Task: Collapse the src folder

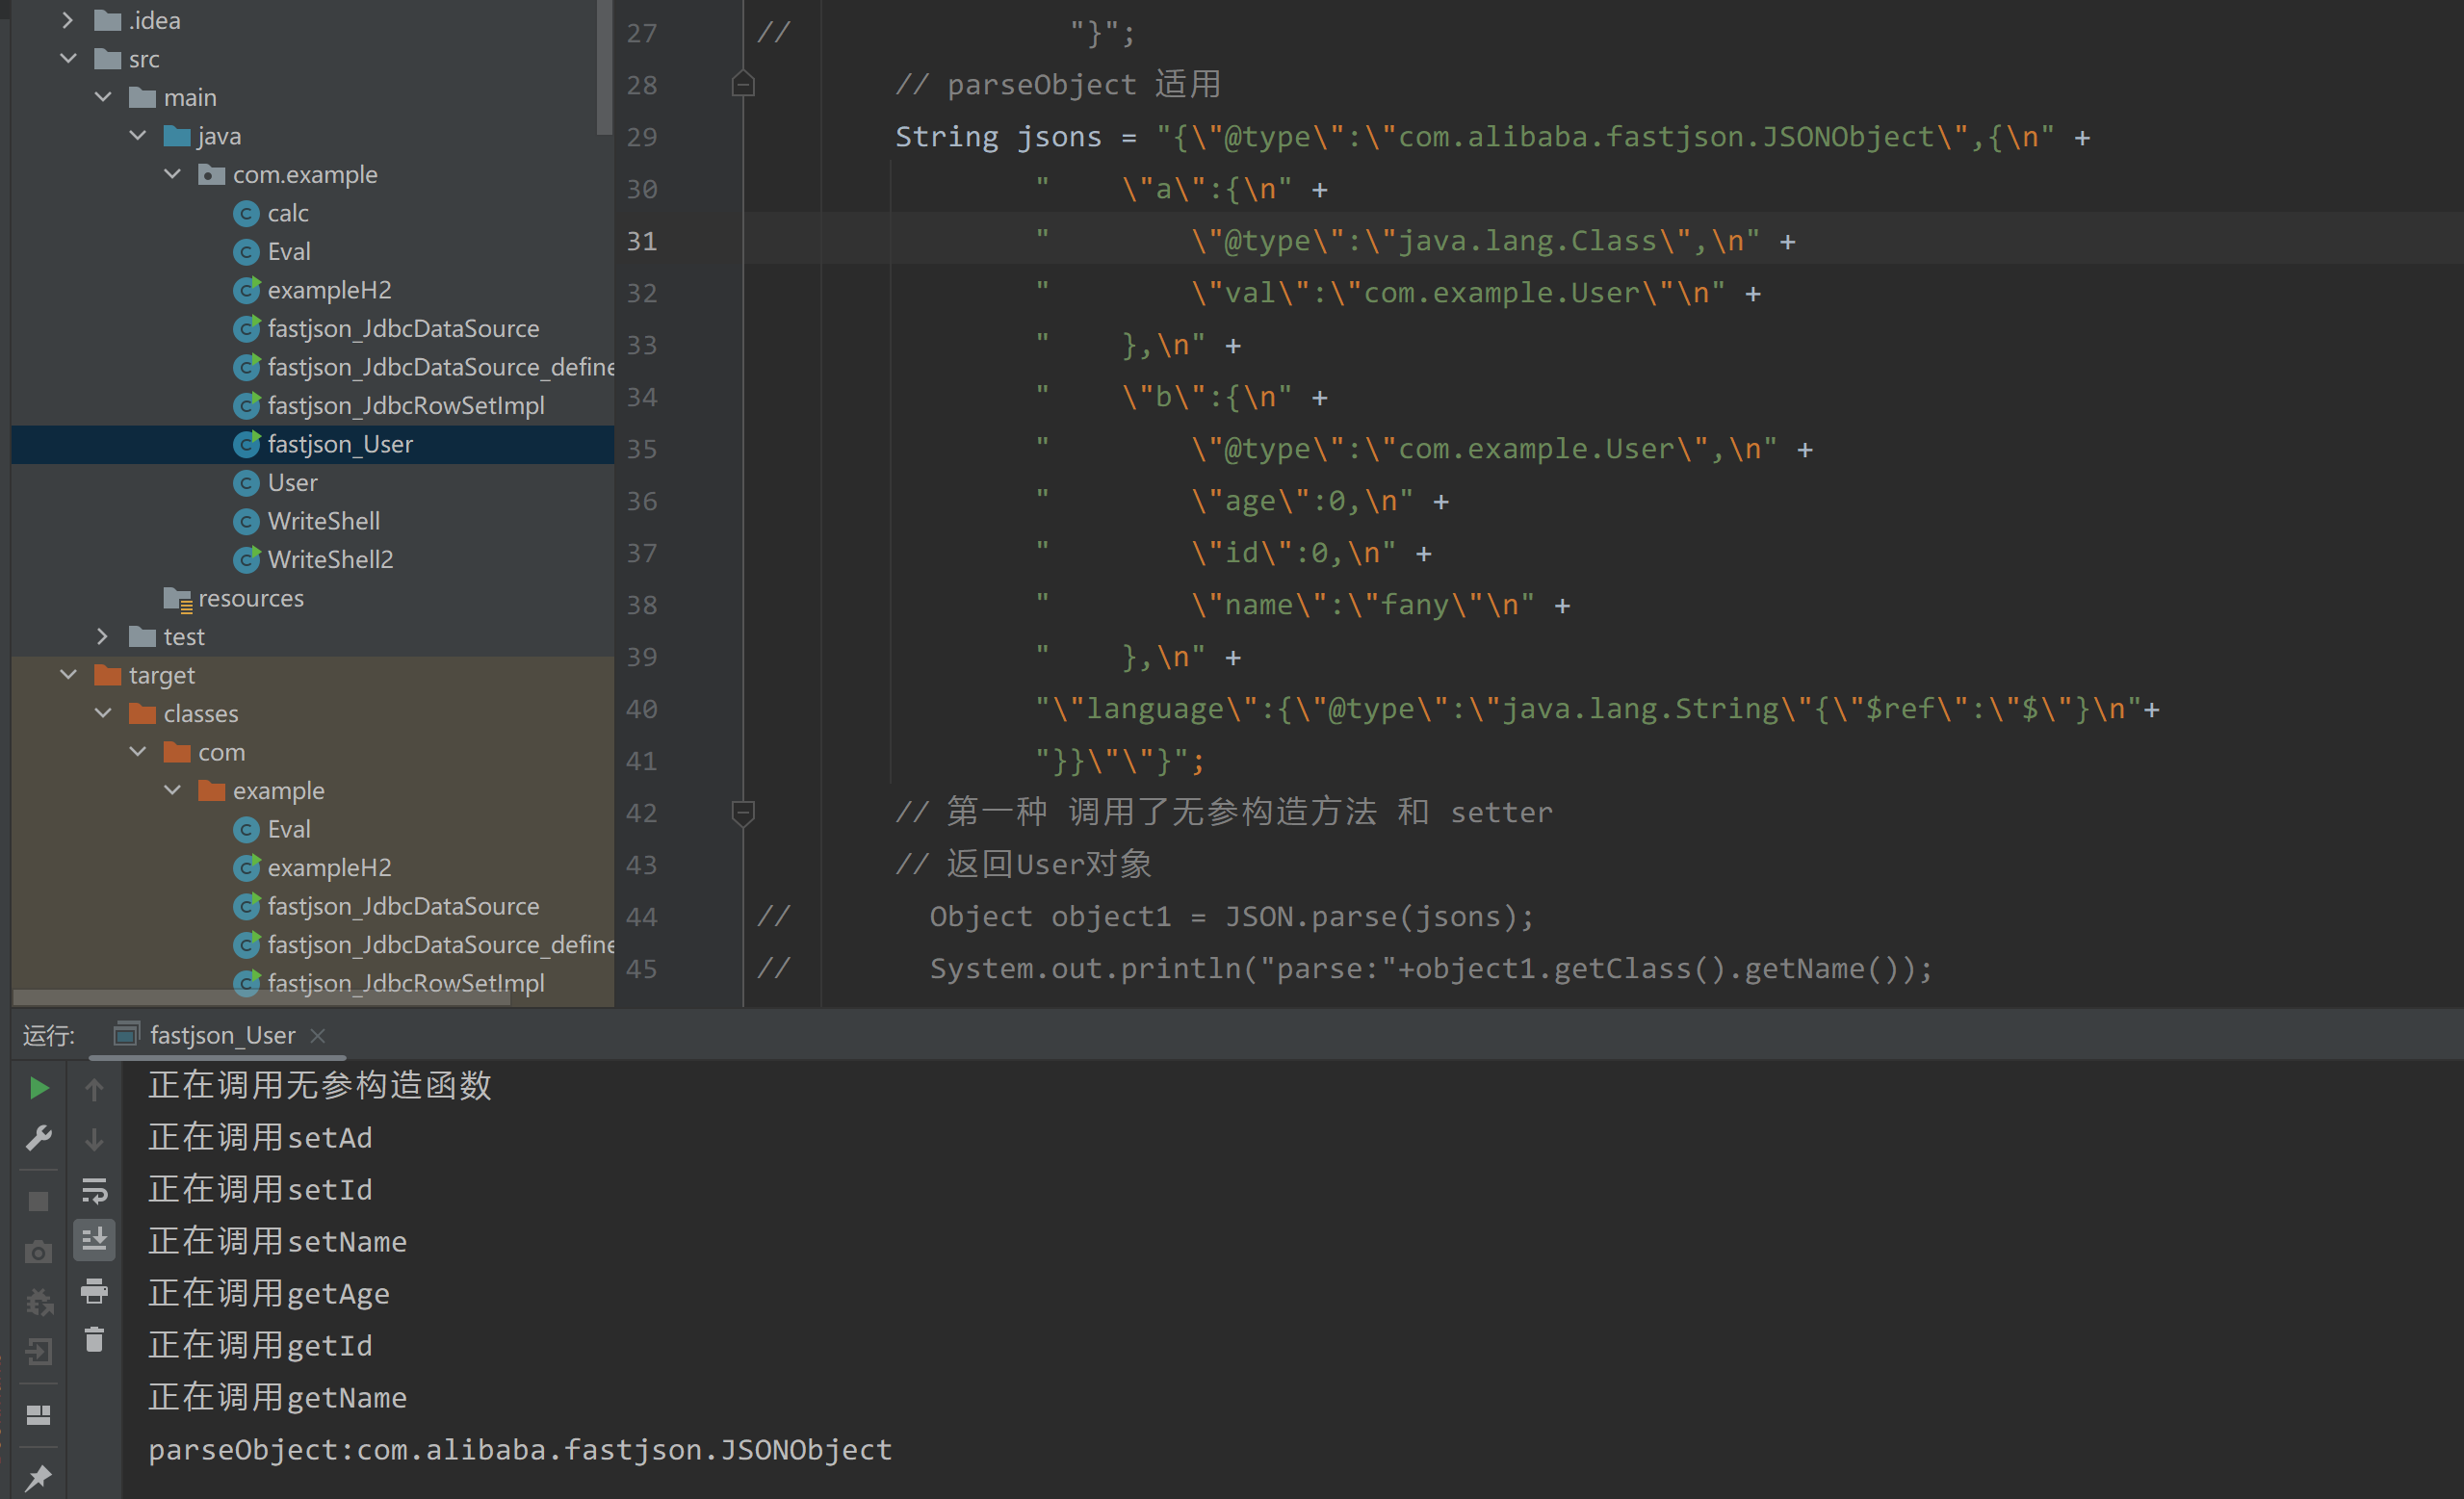Action: click(x=68, y=59)
